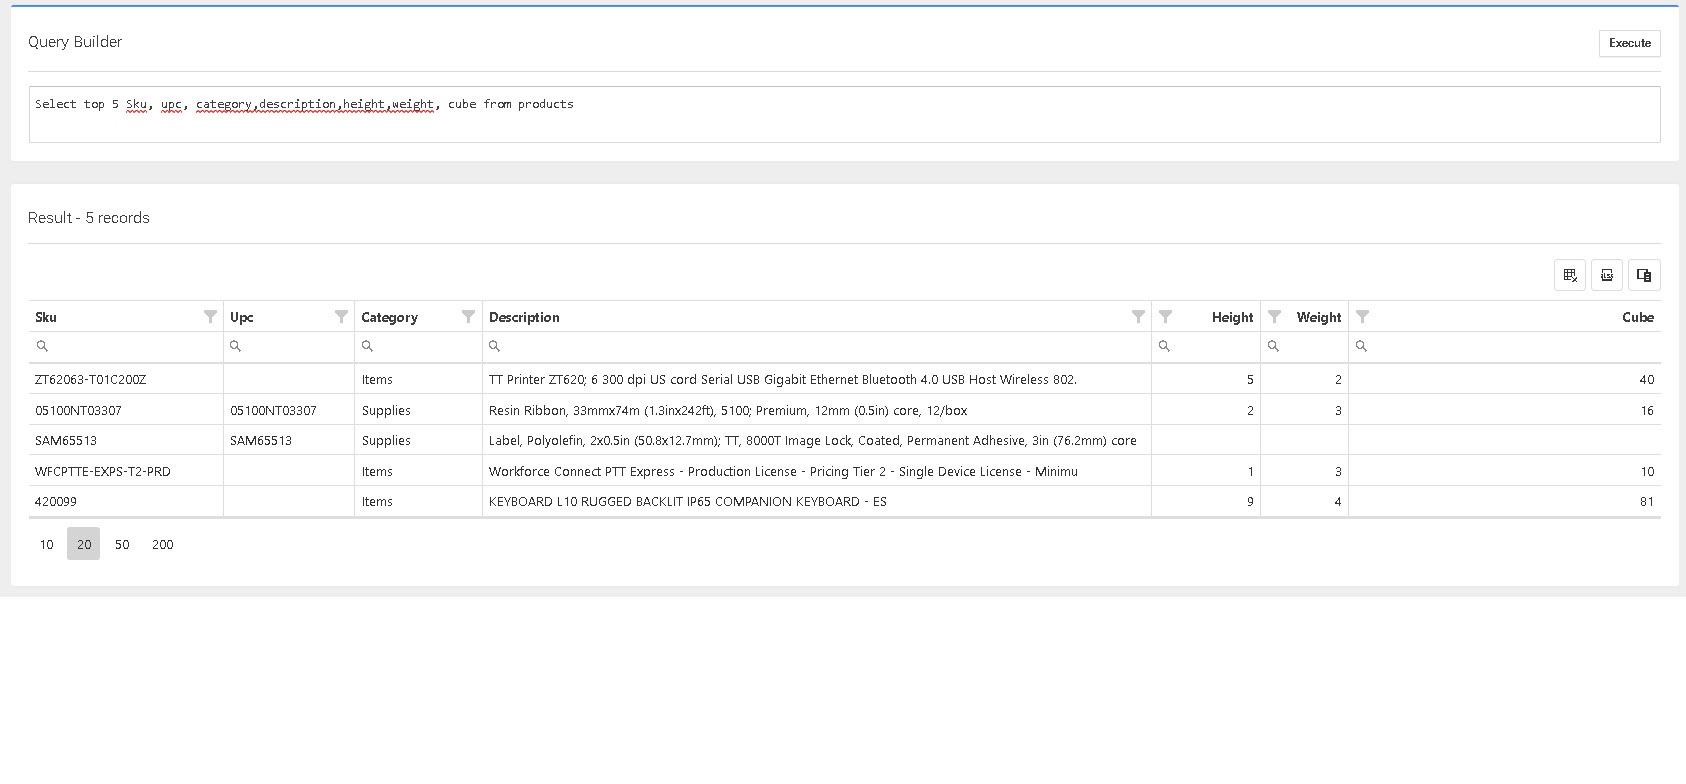Open the Height column header filter
This screenshot has width=1686, height=784.
pos(1166,317)
